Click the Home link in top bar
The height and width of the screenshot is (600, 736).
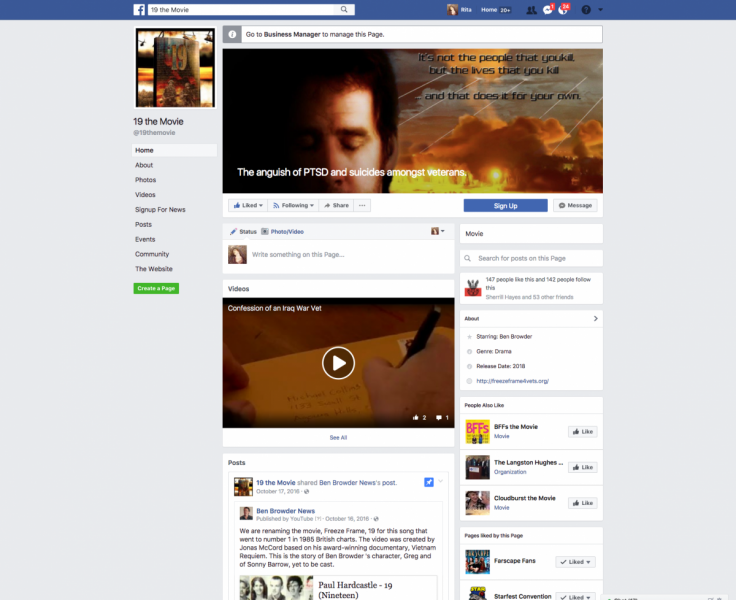pos(489,10)
